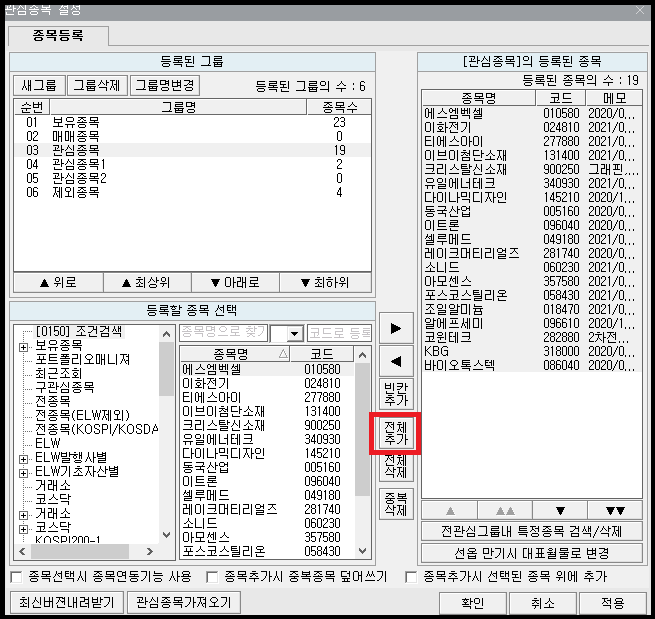Select [0150] 조건검색 in the tree
Screen dimensions: 655x619
click(79, 332)
